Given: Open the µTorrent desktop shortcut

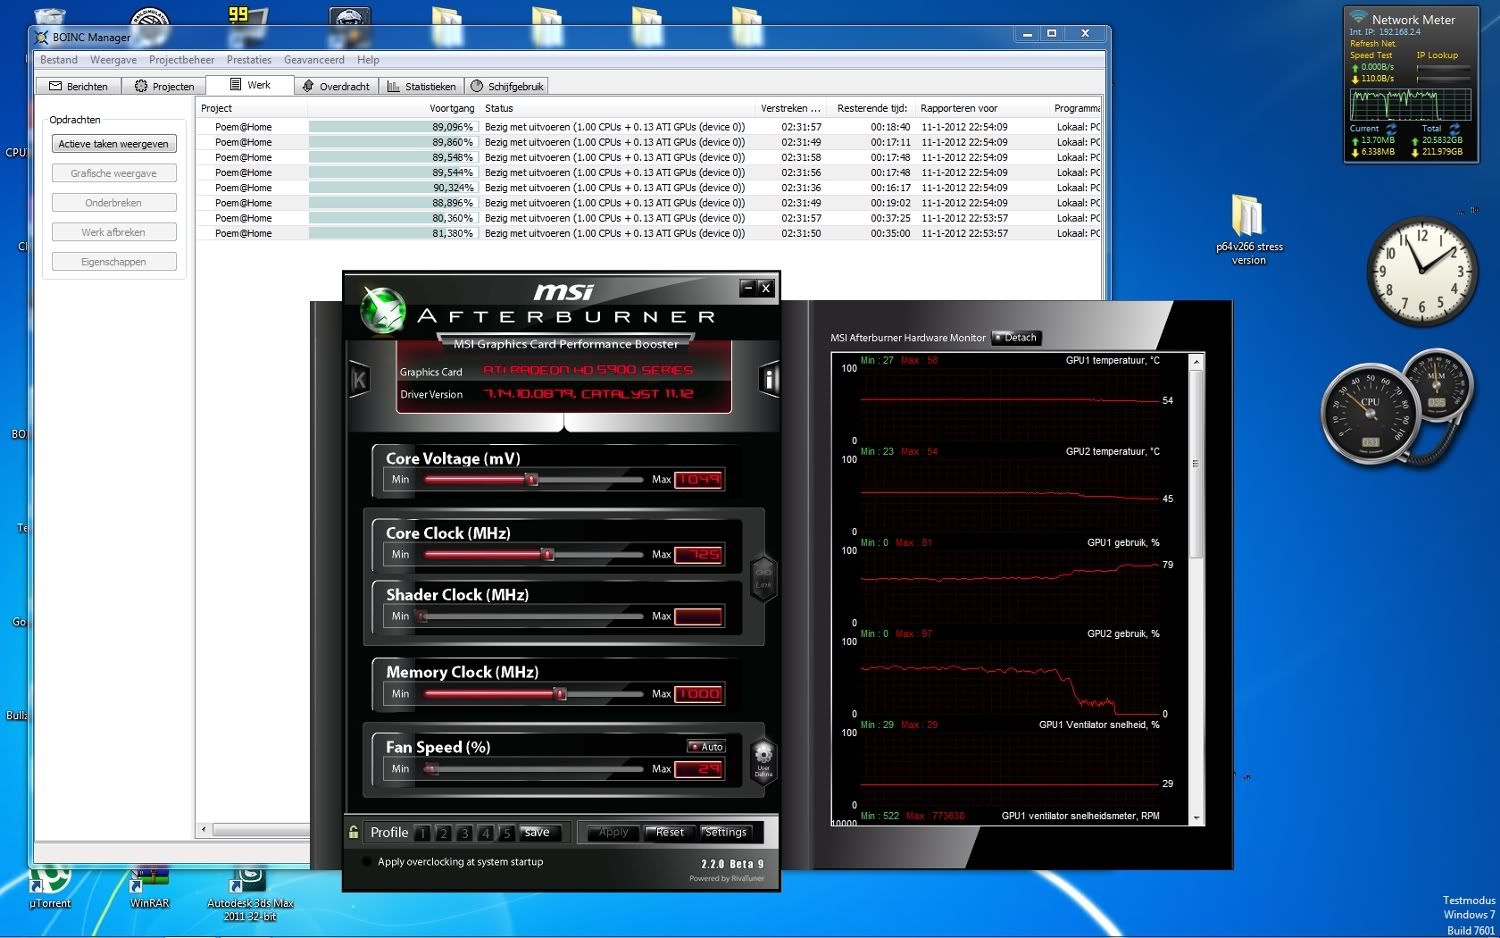Looking at the screenshot, I should 49,886.
